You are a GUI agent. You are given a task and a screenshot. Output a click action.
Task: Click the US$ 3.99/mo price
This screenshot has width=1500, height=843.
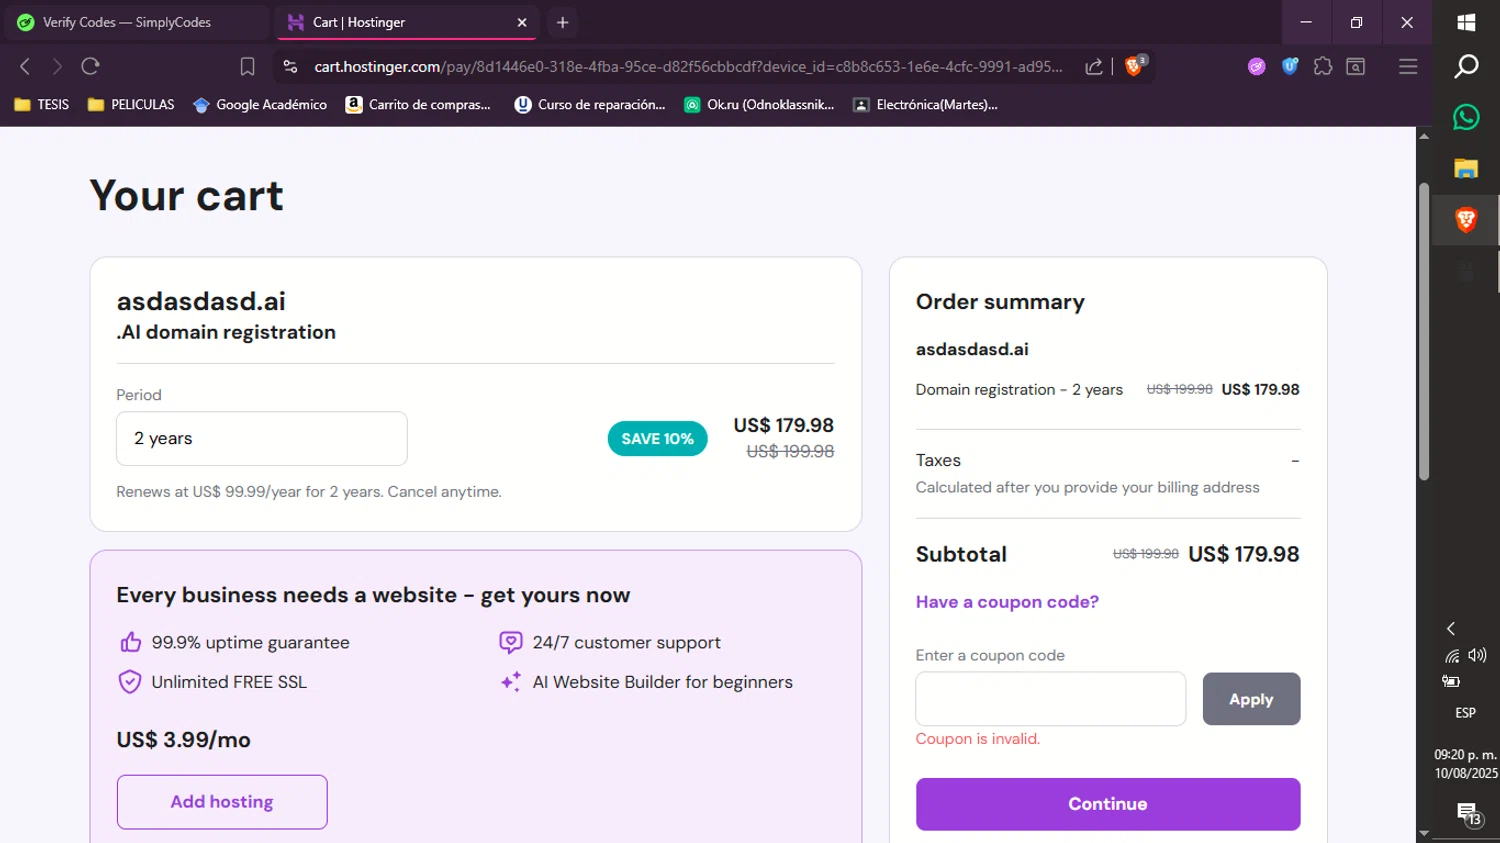[183, 740]
